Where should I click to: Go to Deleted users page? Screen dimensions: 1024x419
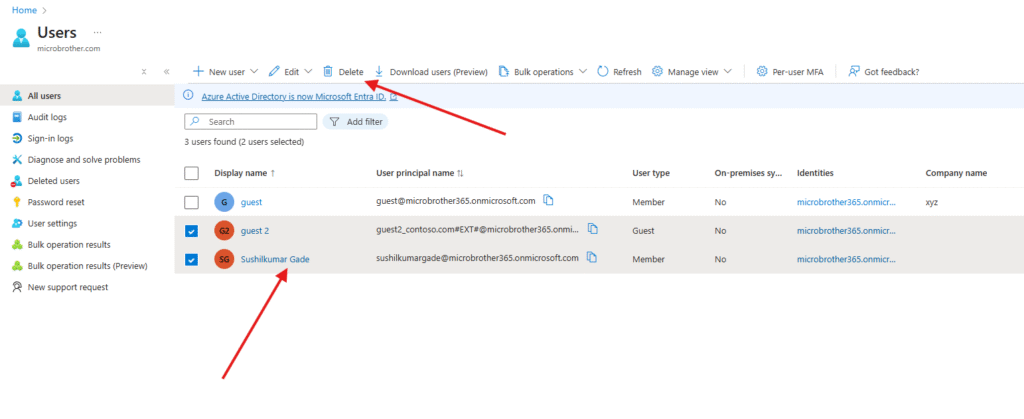(53, 181)
